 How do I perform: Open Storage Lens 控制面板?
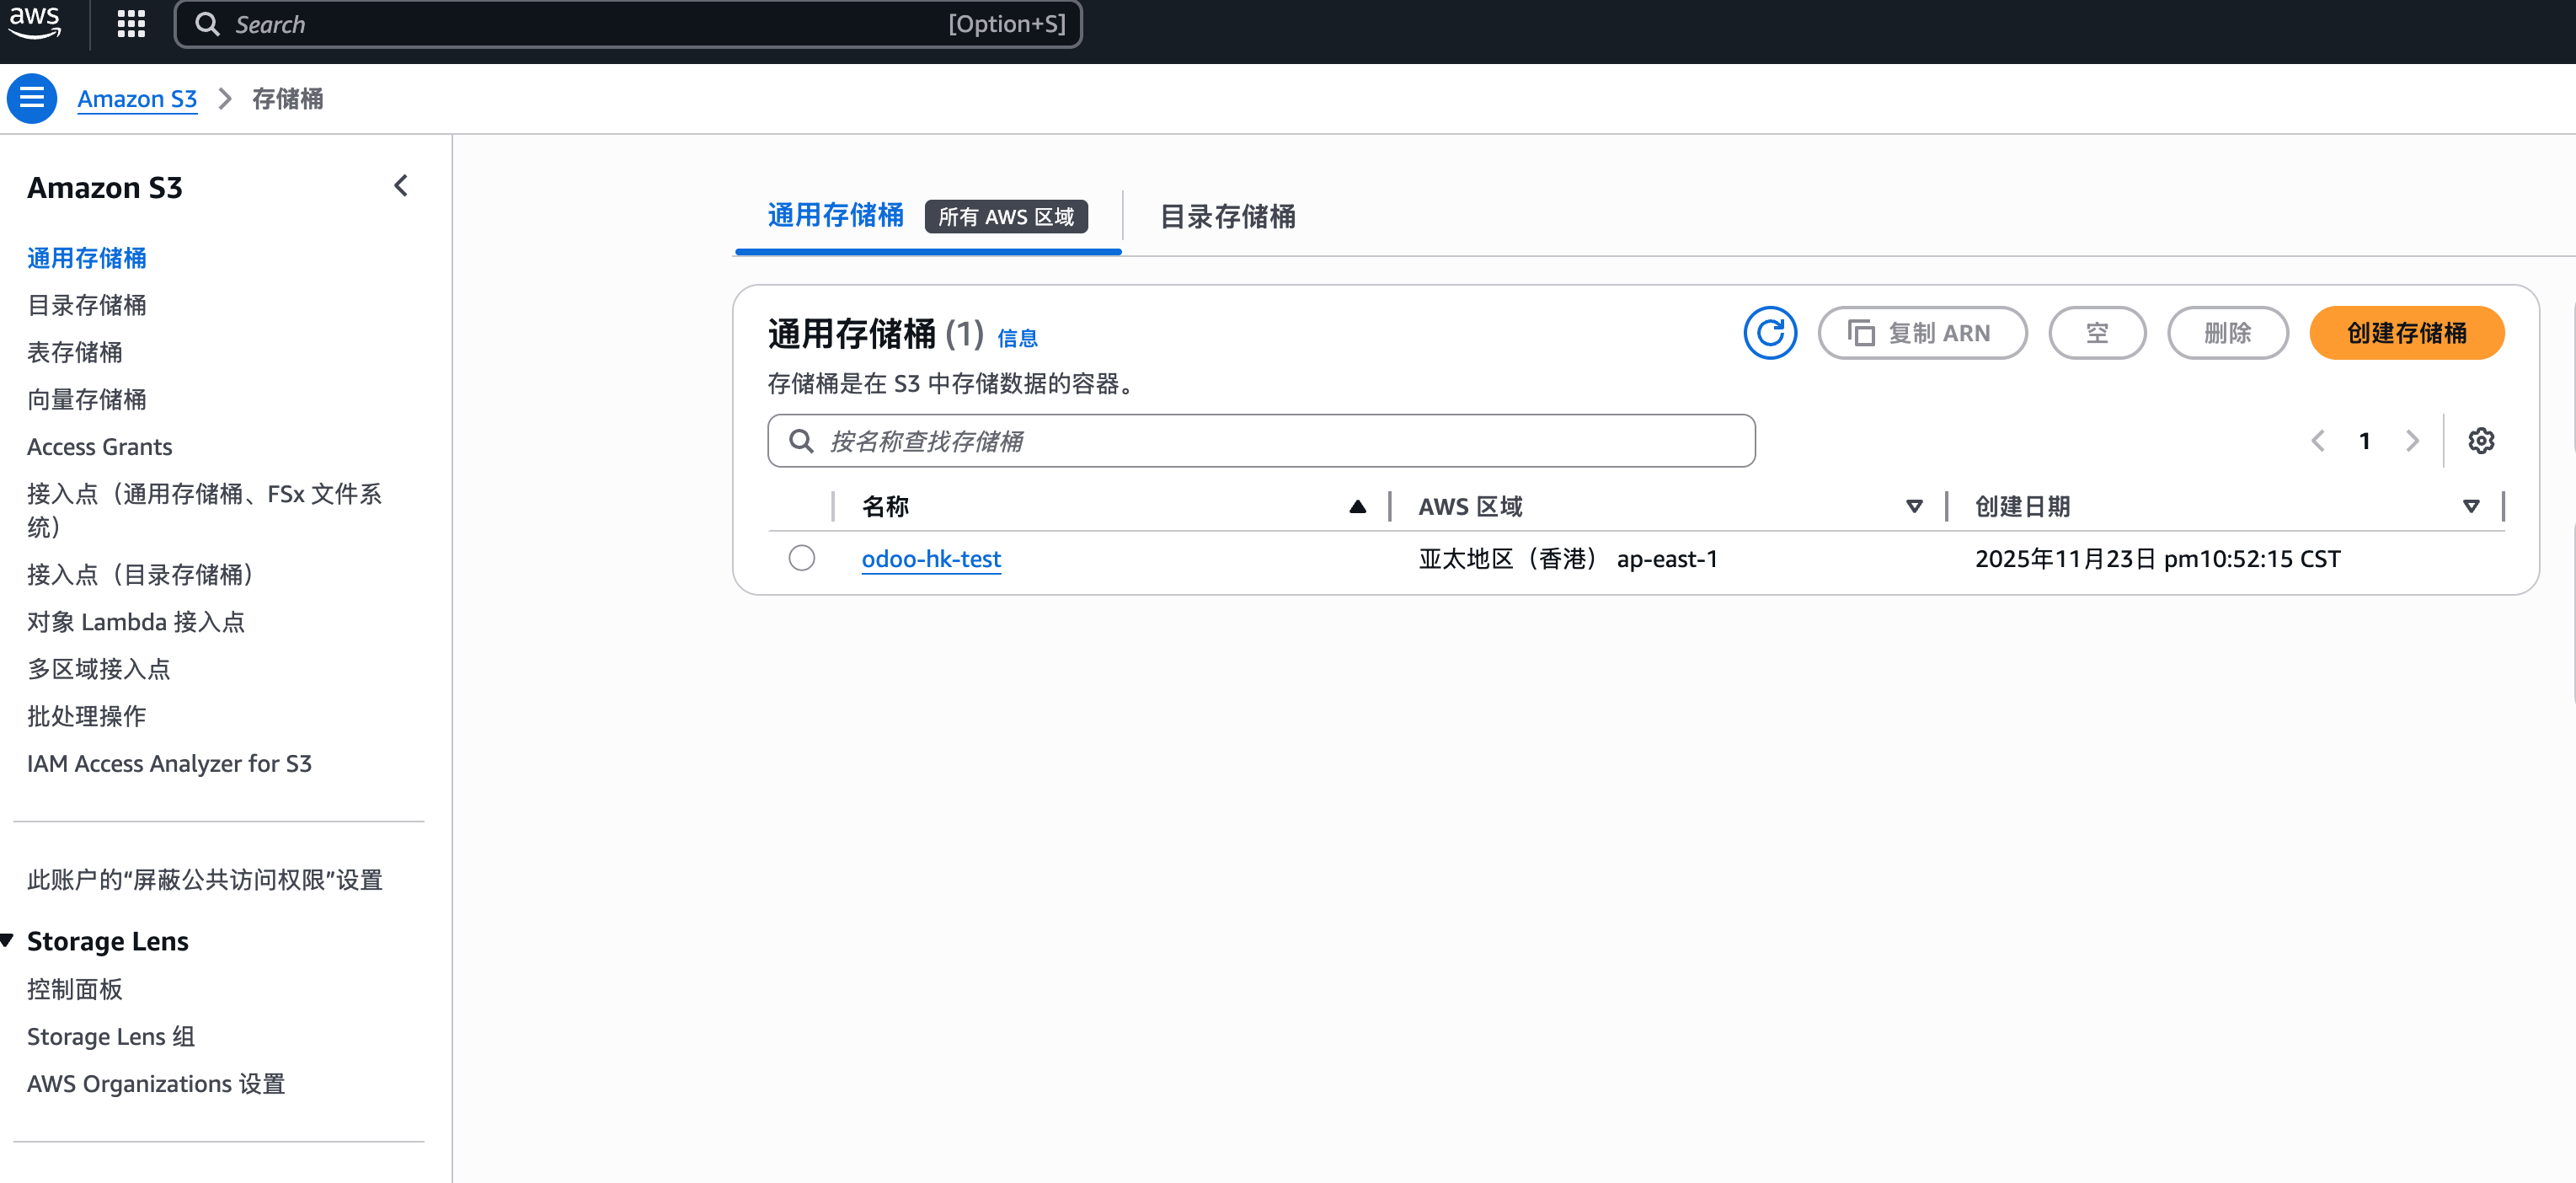tap(75, 989)
